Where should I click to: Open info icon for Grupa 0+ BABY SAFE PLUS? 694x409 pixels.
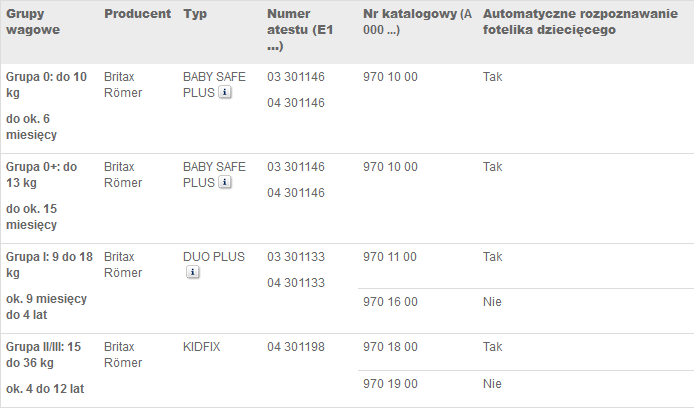coord(225,182)
